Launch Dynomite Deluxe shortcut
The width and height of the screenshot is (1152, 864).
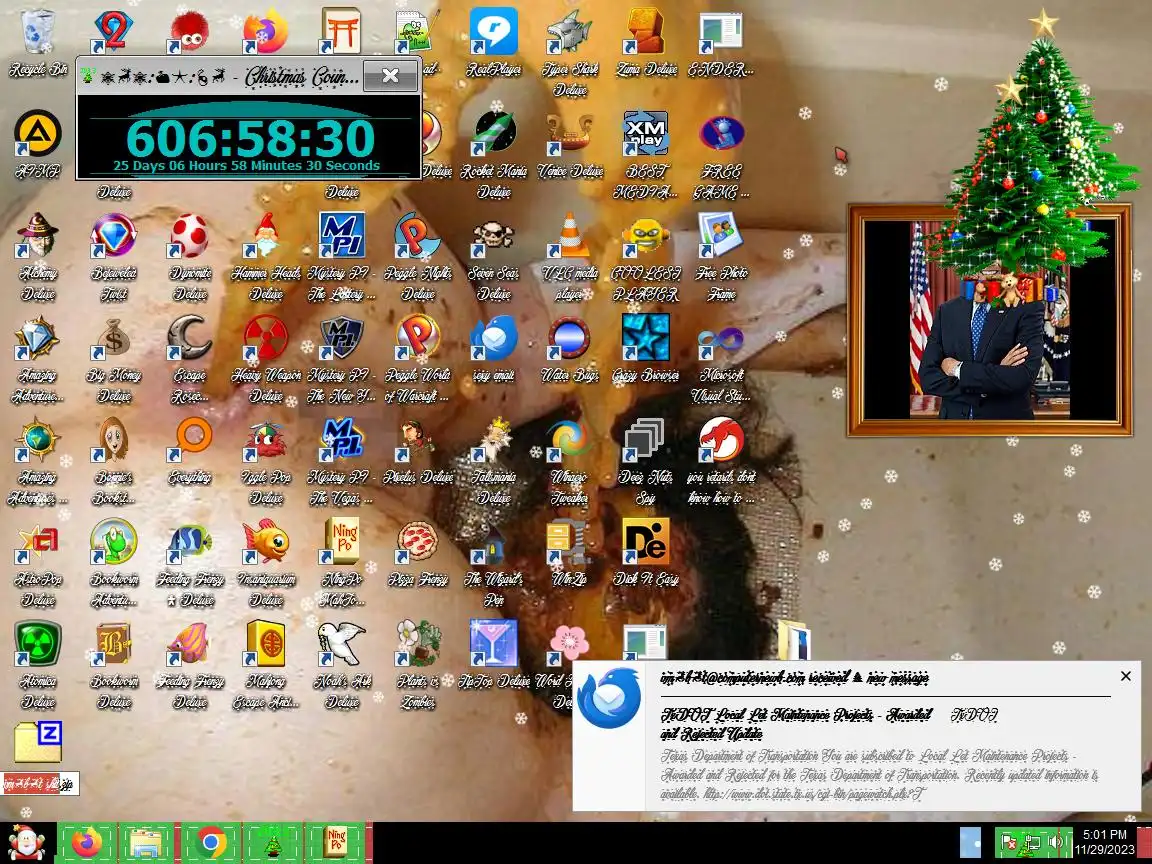(x=190, y=257)
